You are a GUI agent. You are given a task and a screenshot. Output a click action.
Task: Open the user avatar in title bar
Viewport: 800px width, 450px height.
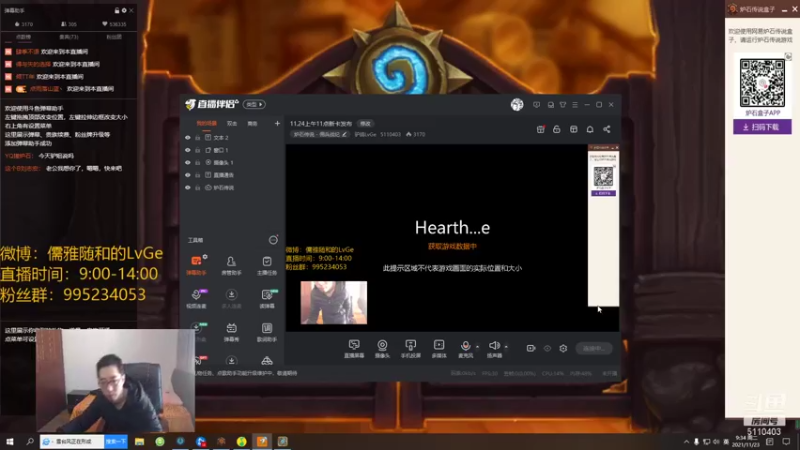coord(517,104)
